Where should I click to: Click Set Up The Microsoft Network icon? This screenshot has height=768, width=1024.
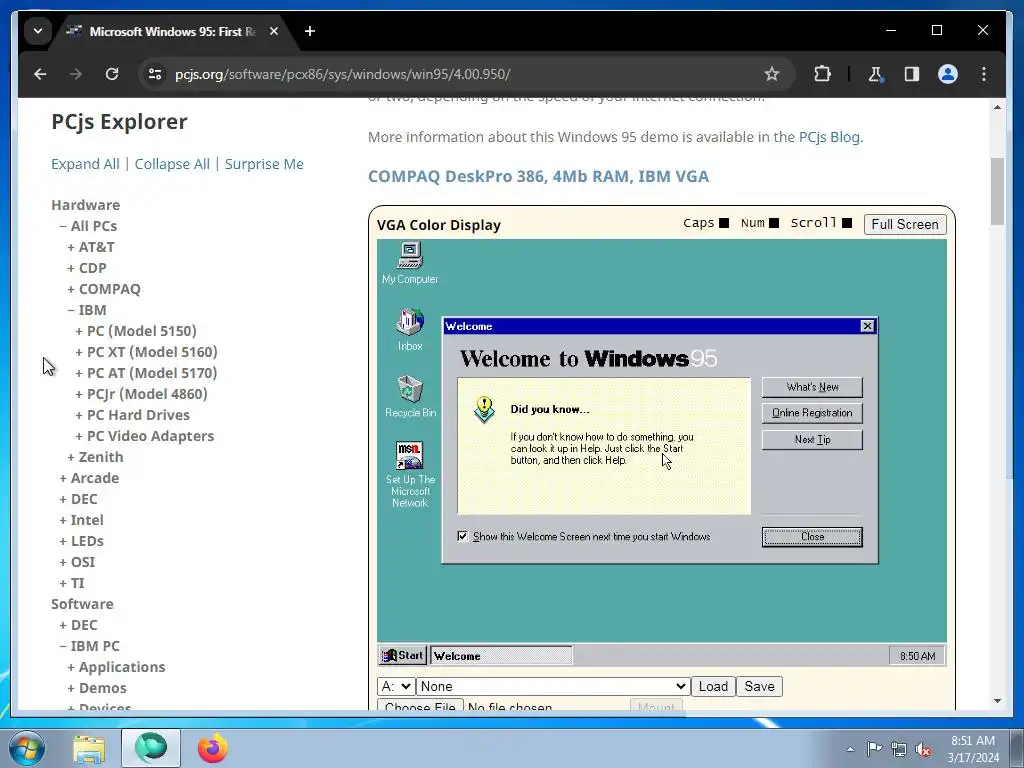[410, 474]
